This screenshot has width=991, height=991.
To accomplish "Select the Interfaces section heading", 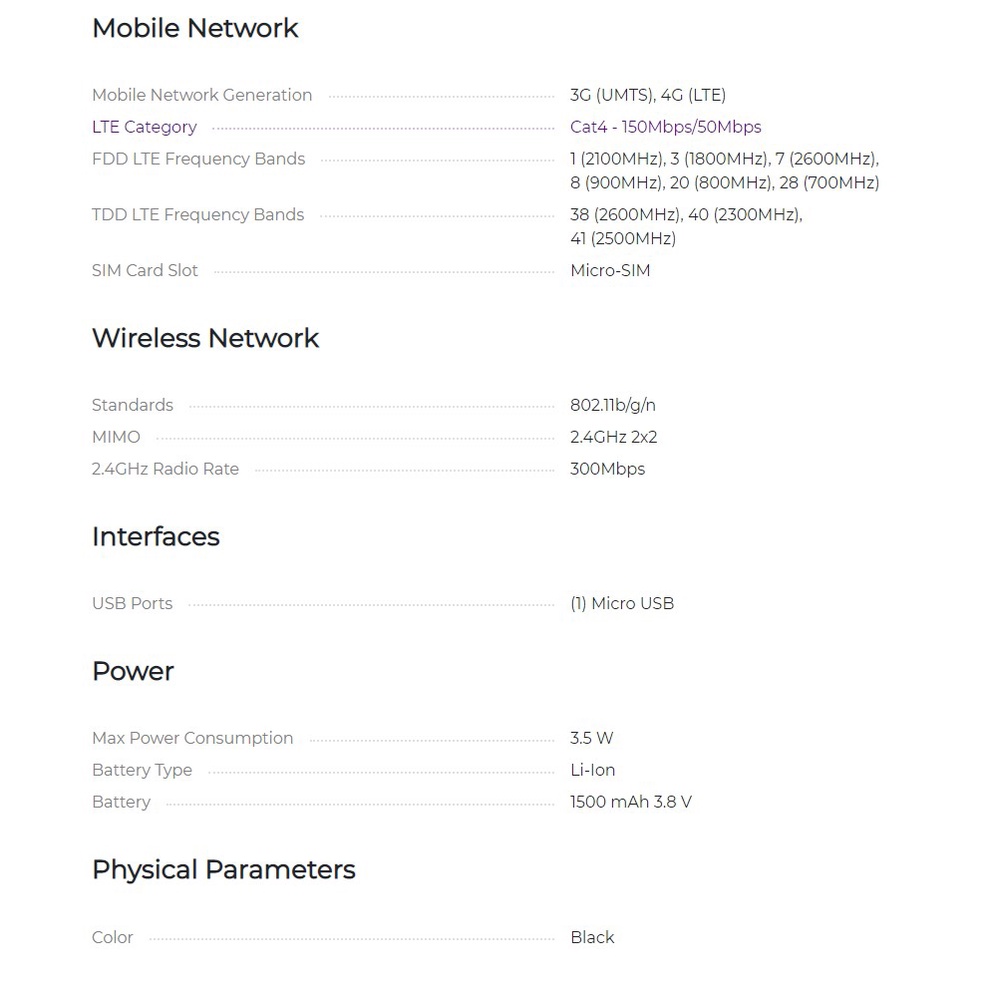I will click(x=155, y=537).
